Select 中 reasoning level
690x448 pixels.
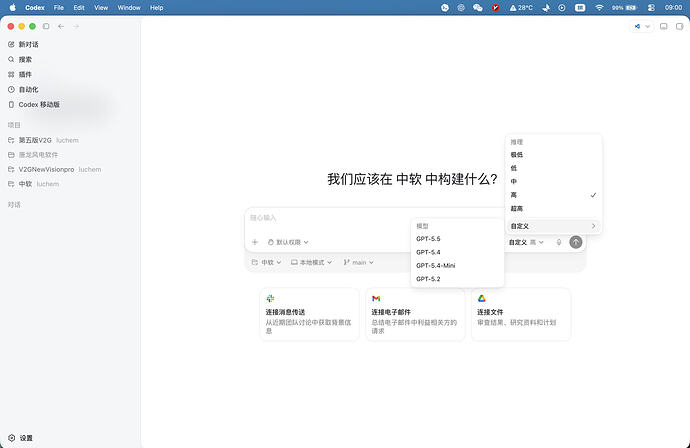[x=553, y=181]
